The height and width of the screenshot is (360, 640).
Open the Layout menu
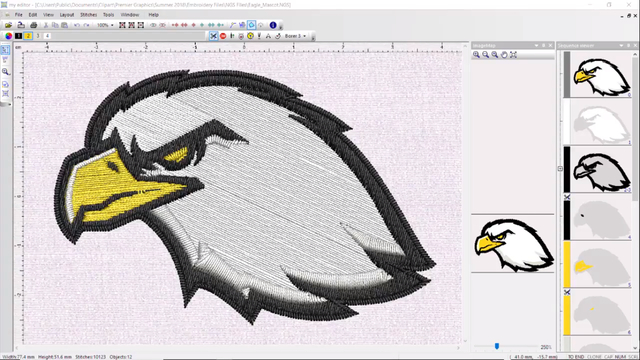[67, 15]
